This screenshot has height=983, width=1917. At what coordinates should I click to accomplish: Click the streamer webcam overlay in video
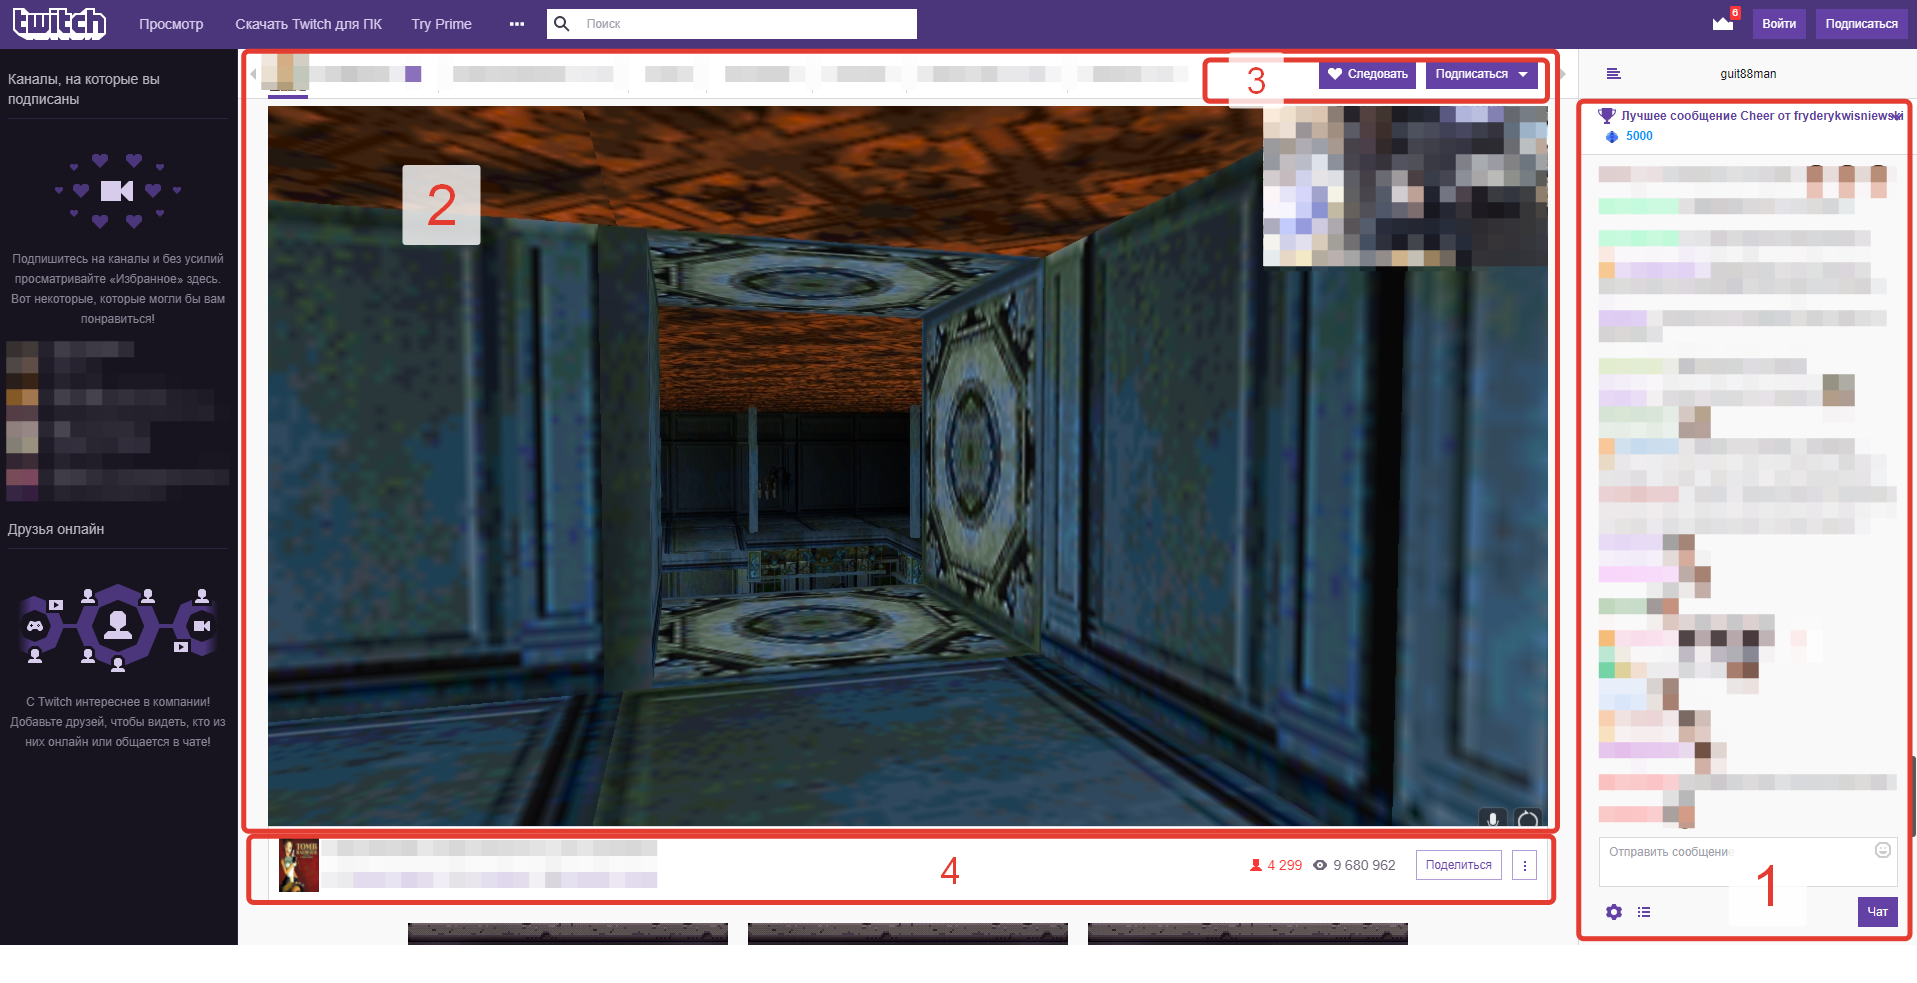point(1405,186)
